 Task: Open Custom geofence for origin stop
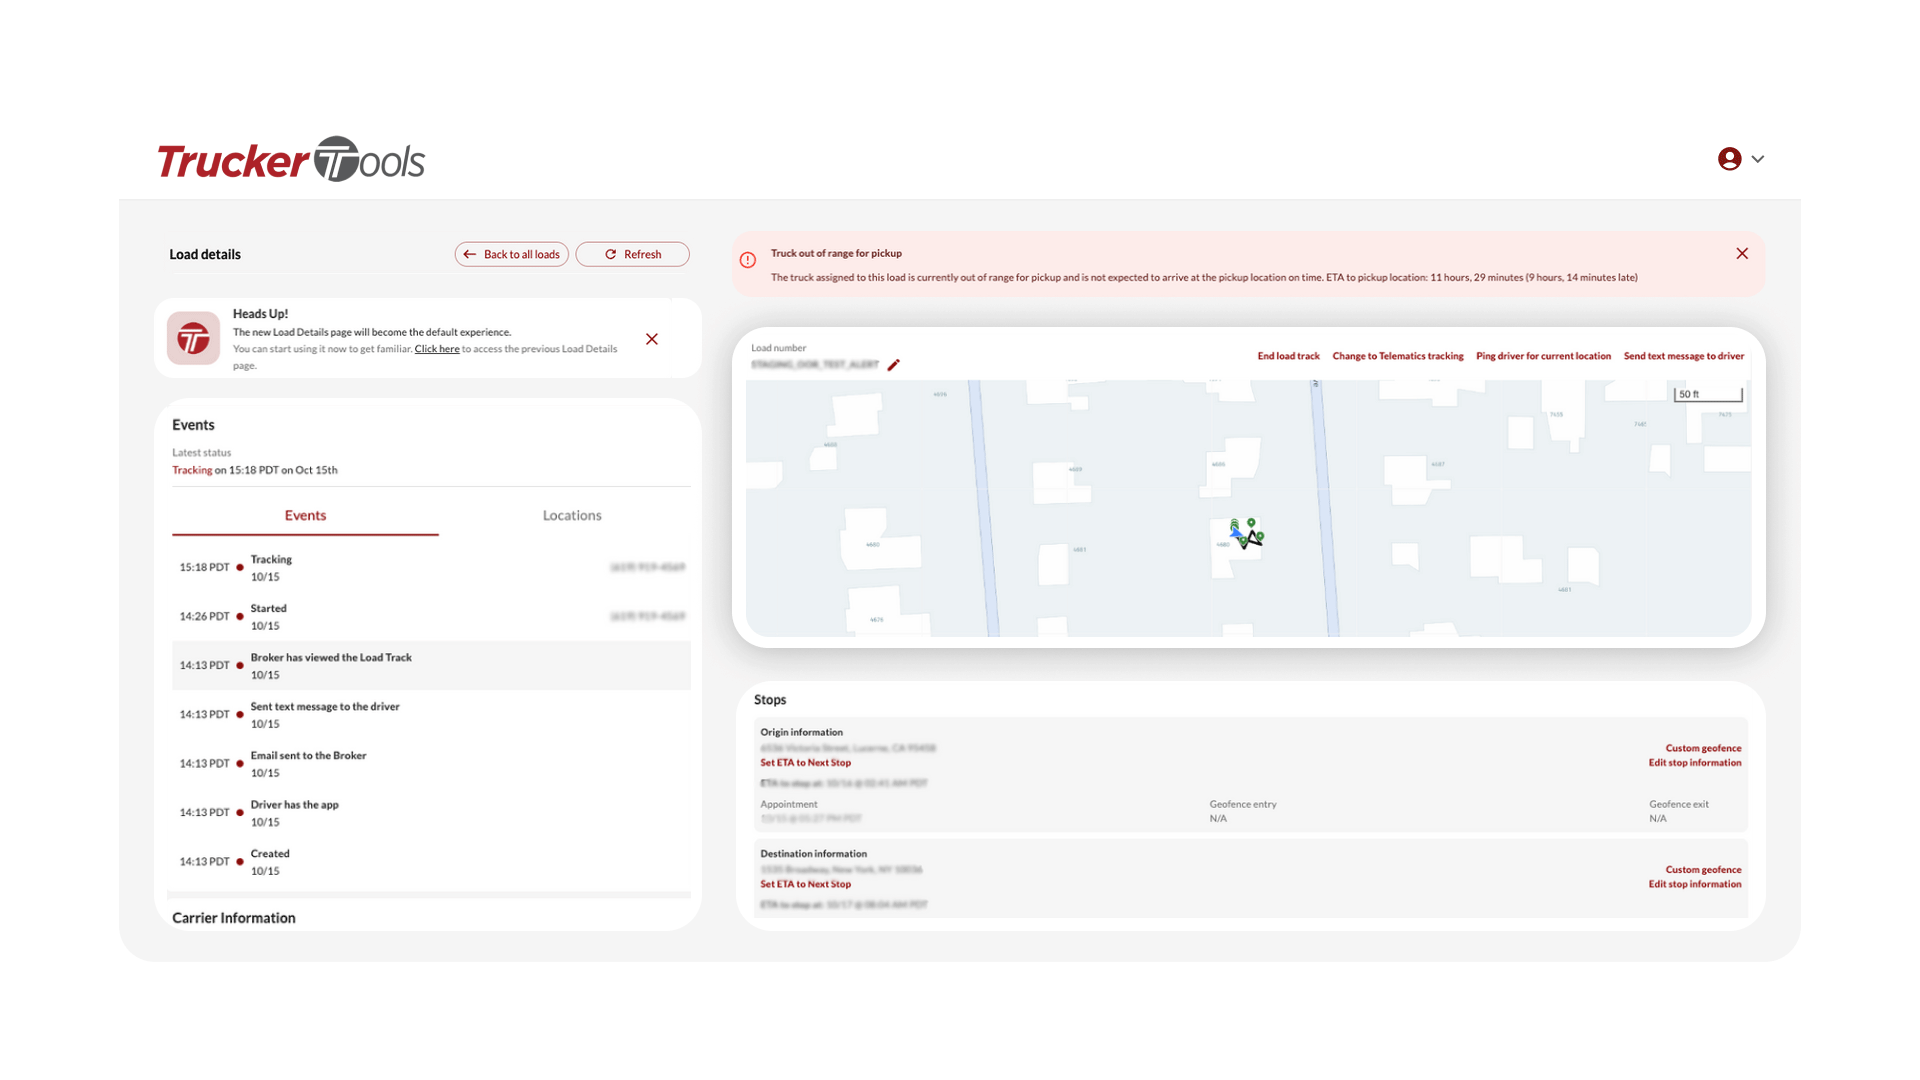(1703, 748)
